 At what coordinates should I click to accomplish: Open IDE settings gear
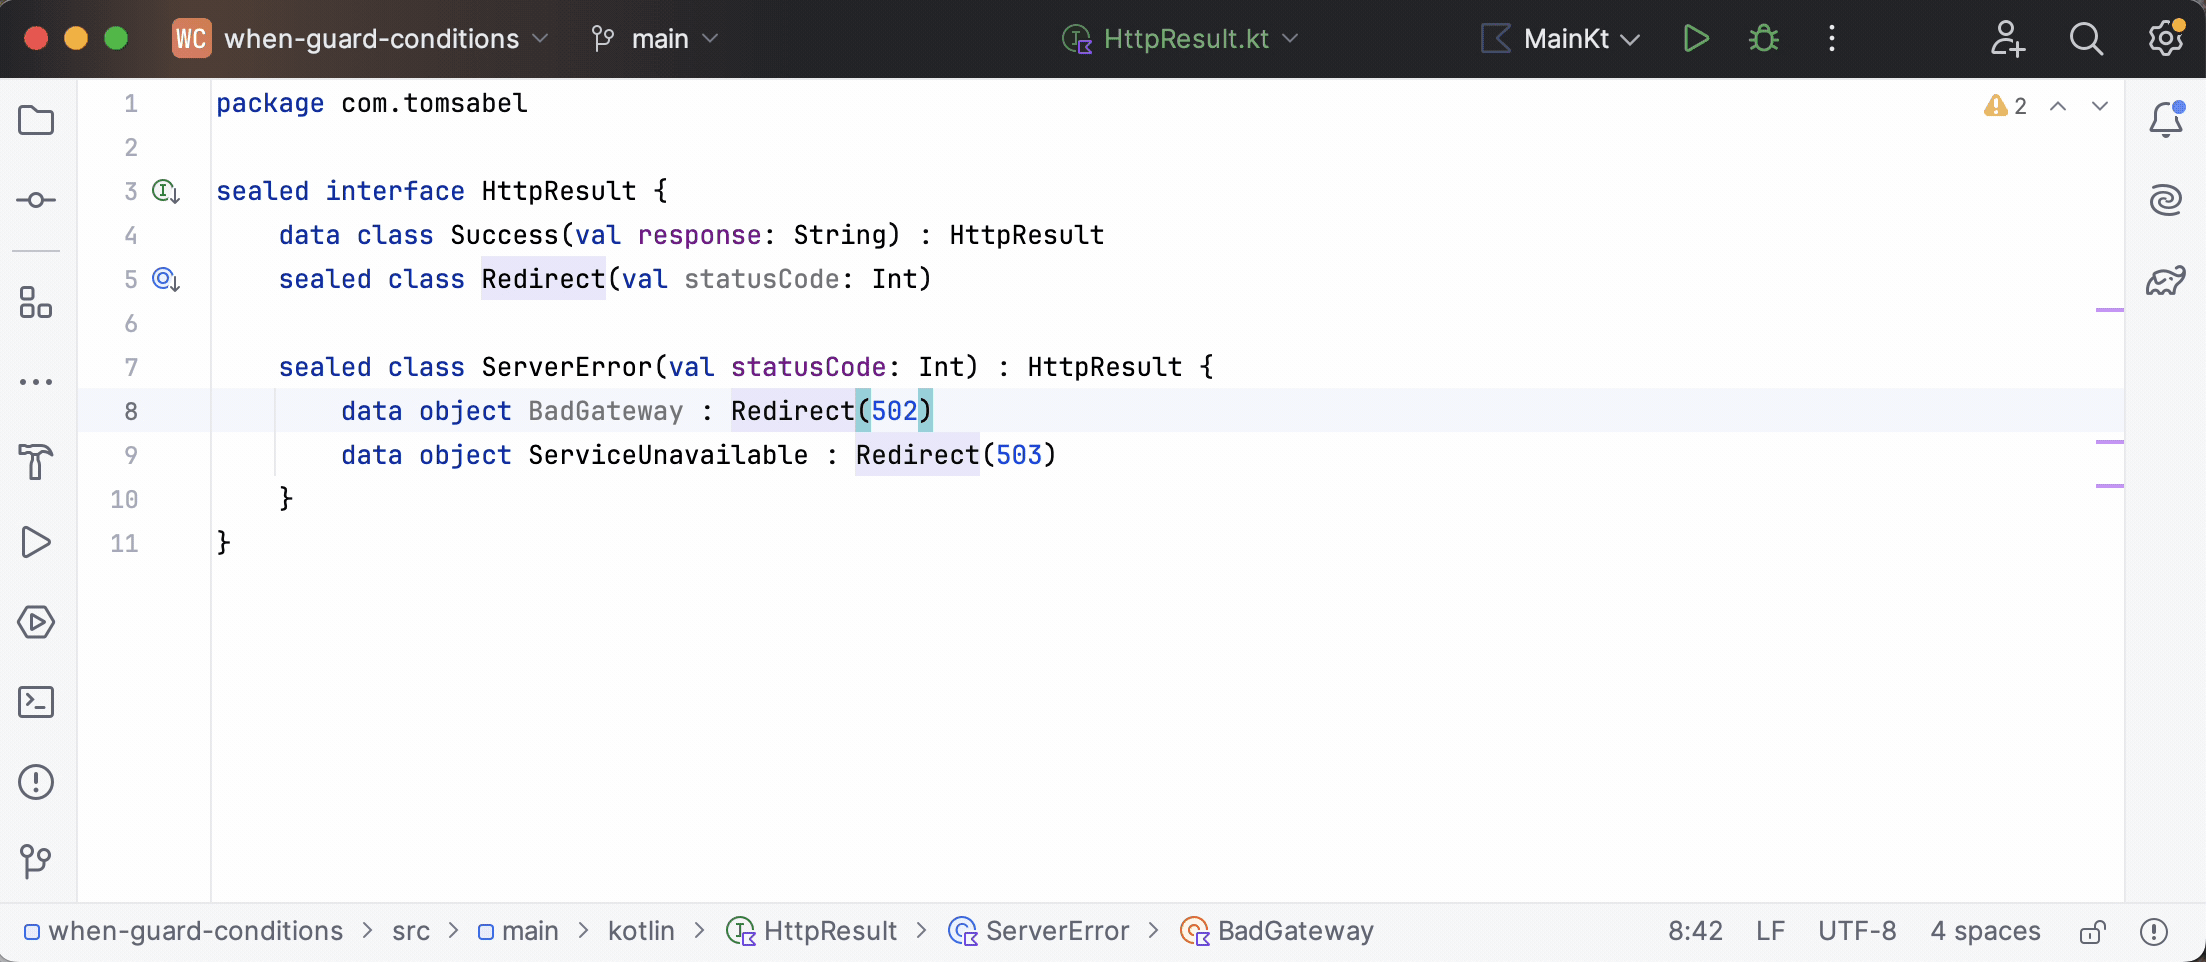click(2166, 38)
